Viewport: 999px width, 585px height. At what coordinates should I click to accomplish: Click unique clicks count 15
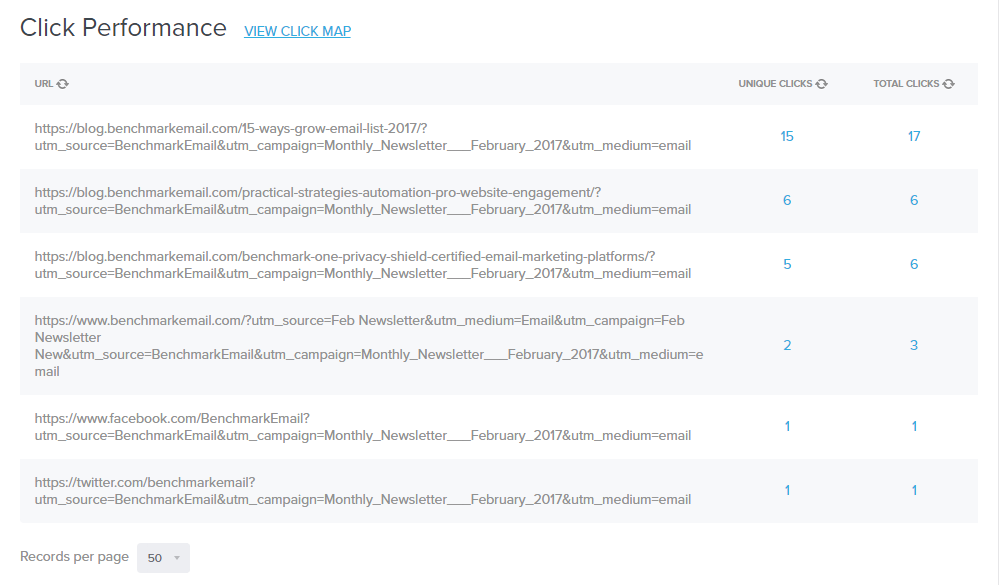pyautogui.click(x=787, y=136)
